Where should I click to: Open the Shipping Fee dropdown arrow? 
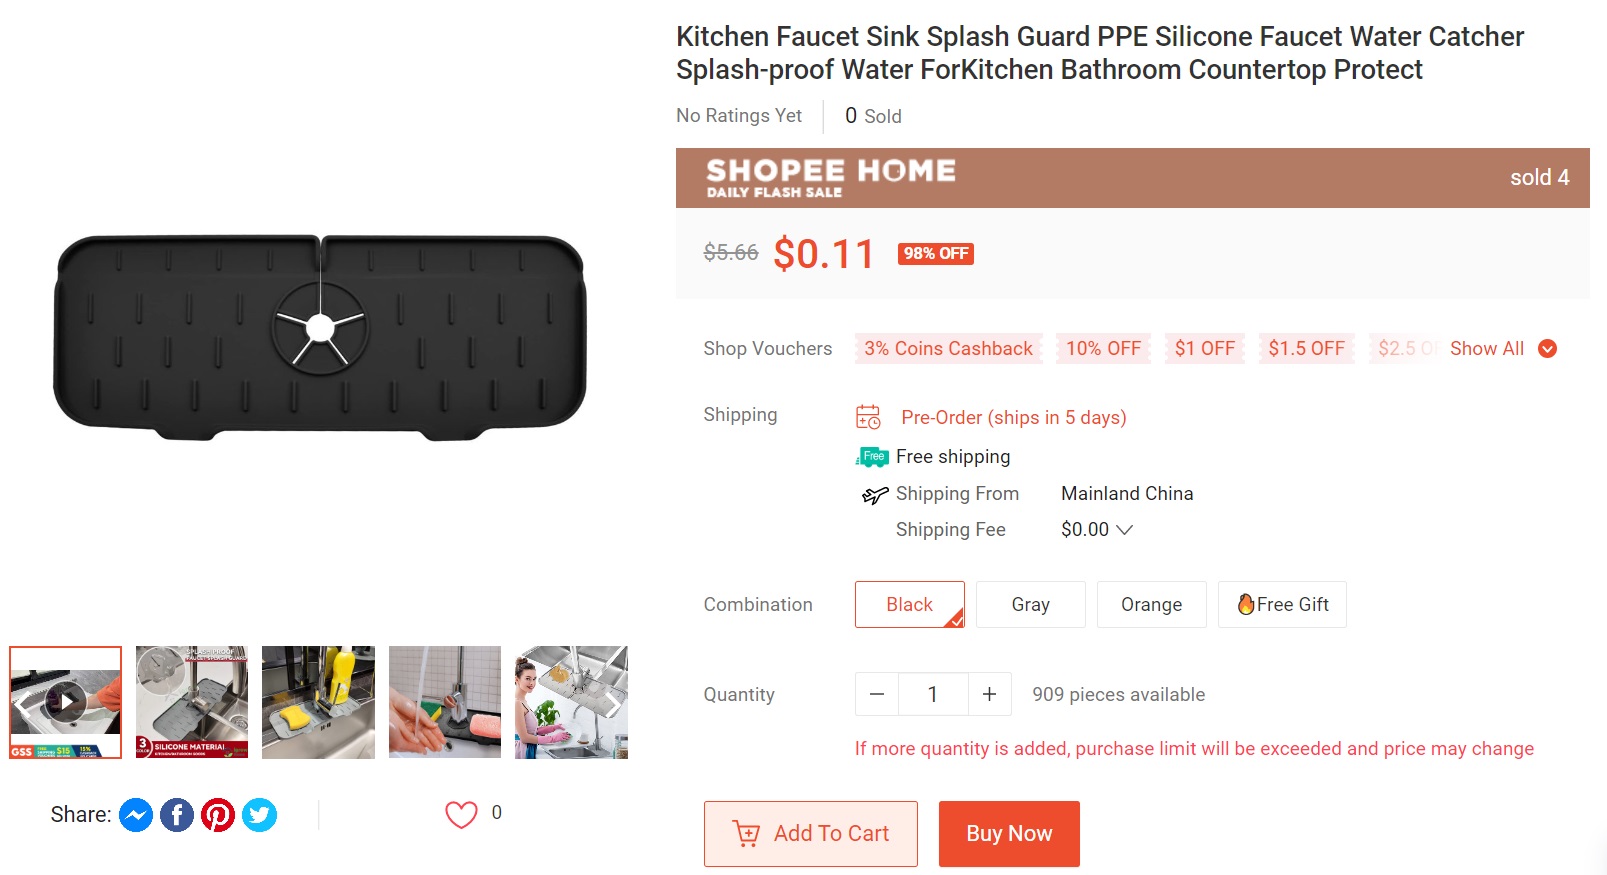[1124, 530]
